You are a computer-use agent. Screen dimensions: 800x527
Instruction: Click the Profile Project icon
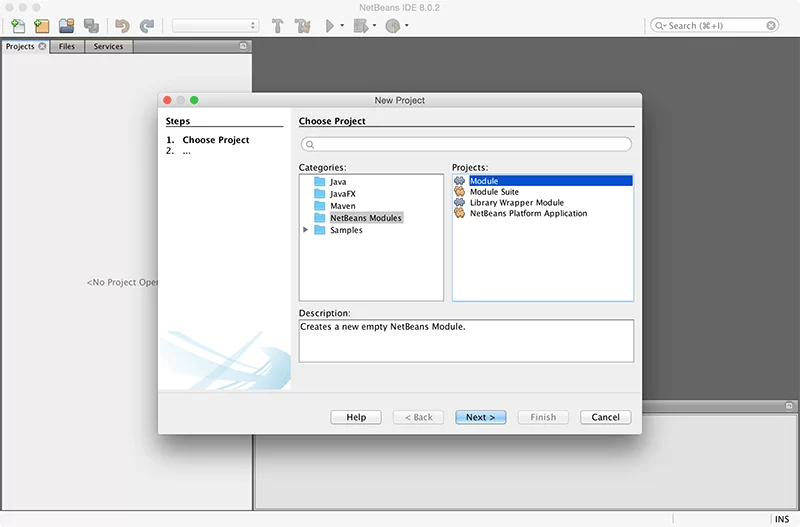pos(392,26)
